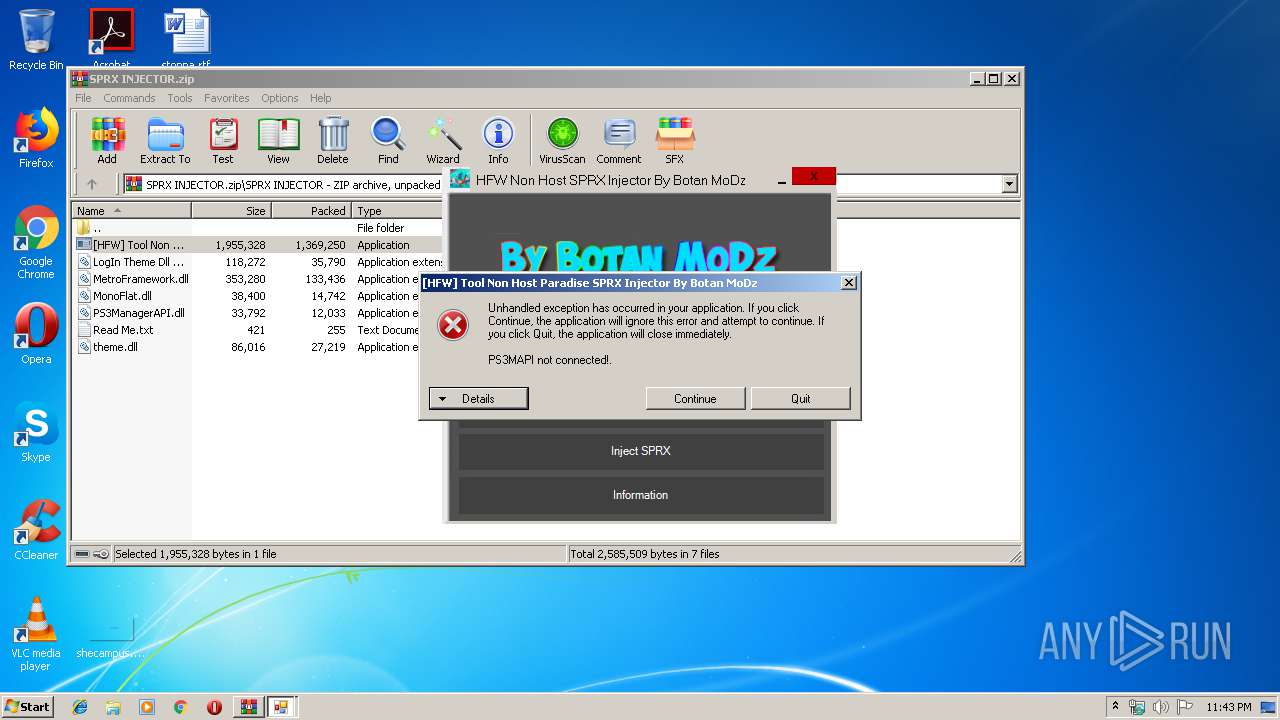This screenshot has width=1280, height=720.
Task: Click the Information button in injector
Action: click(641, 495)
